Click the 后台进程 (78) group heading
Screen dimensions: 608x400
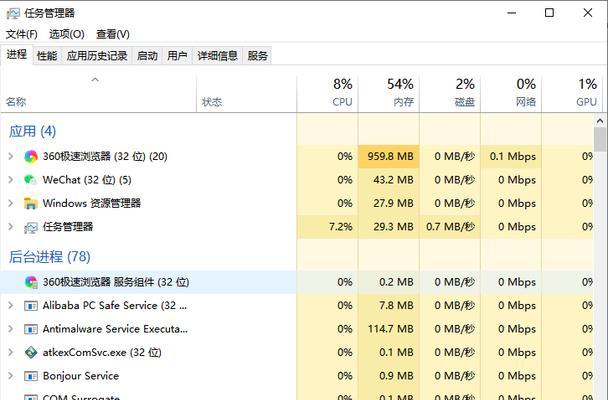[50, 257]
